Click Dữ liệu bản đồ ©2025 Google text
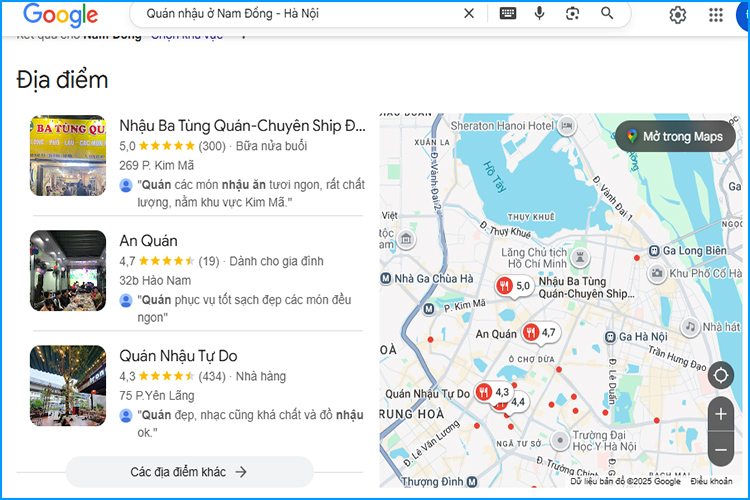 tap(625, 481)
